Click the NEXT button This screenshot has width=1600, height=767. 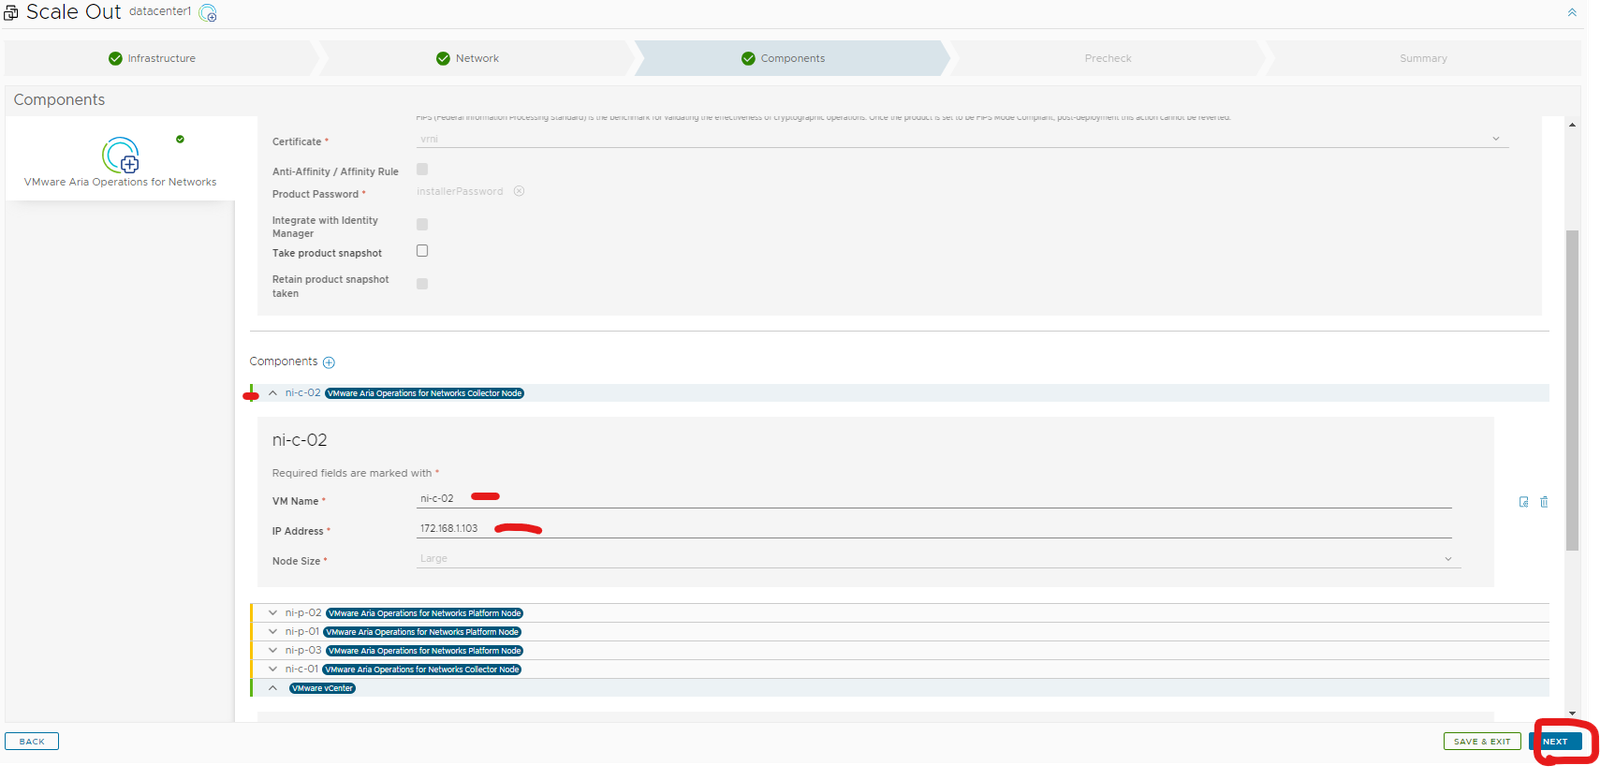pos(1555,741)
